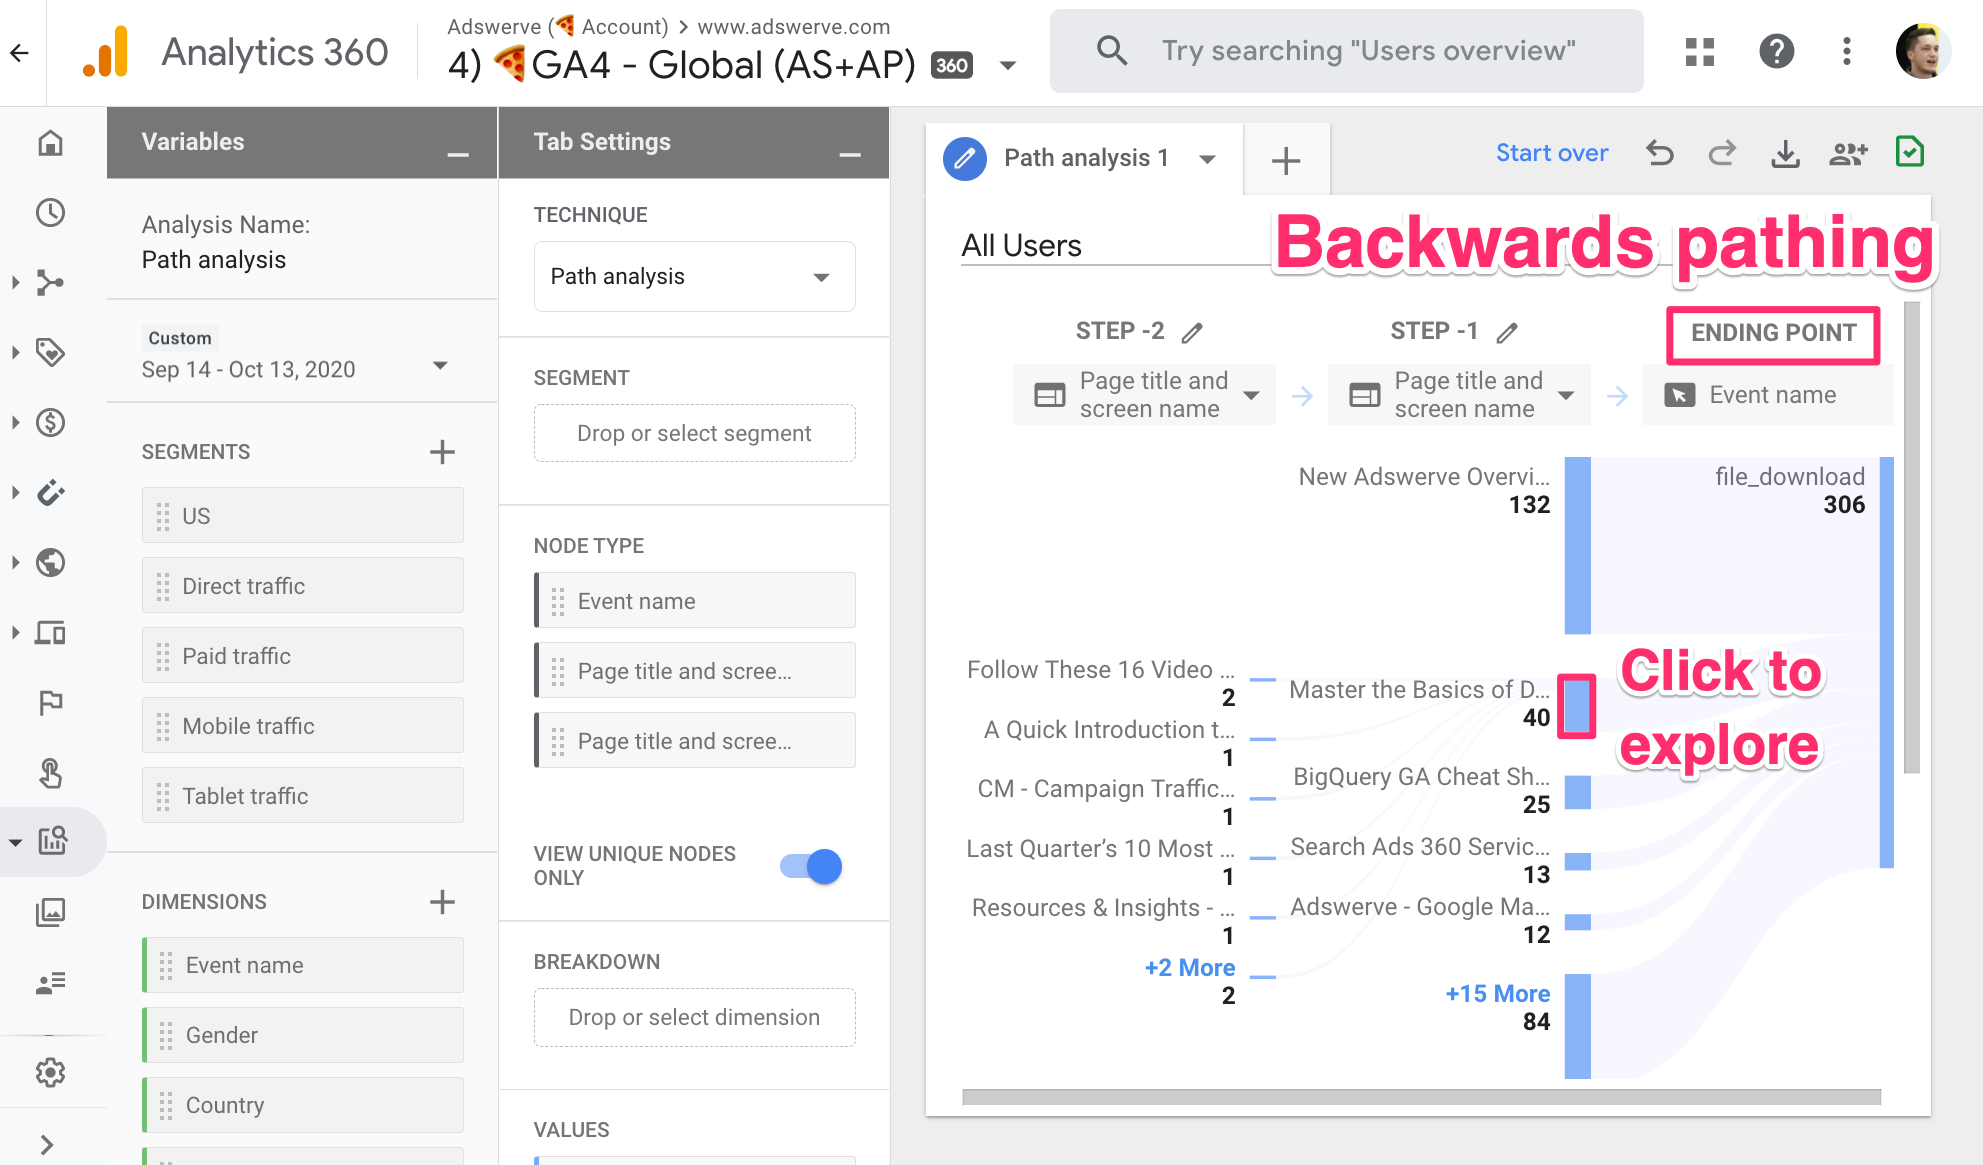Open the Path analysis 1 tab dropdown
Image resolution: width=1983 pixels, height=1165 pixels.
tap(1208, 159)
